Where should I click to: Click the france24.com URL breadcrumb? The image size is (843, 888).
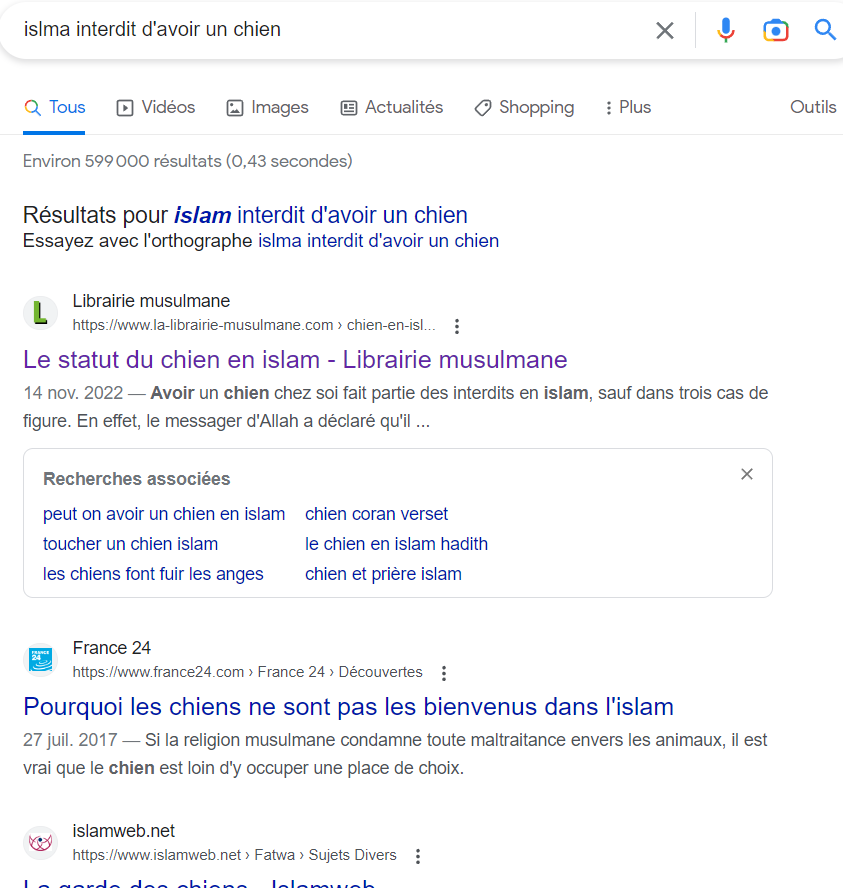[247, 672]
